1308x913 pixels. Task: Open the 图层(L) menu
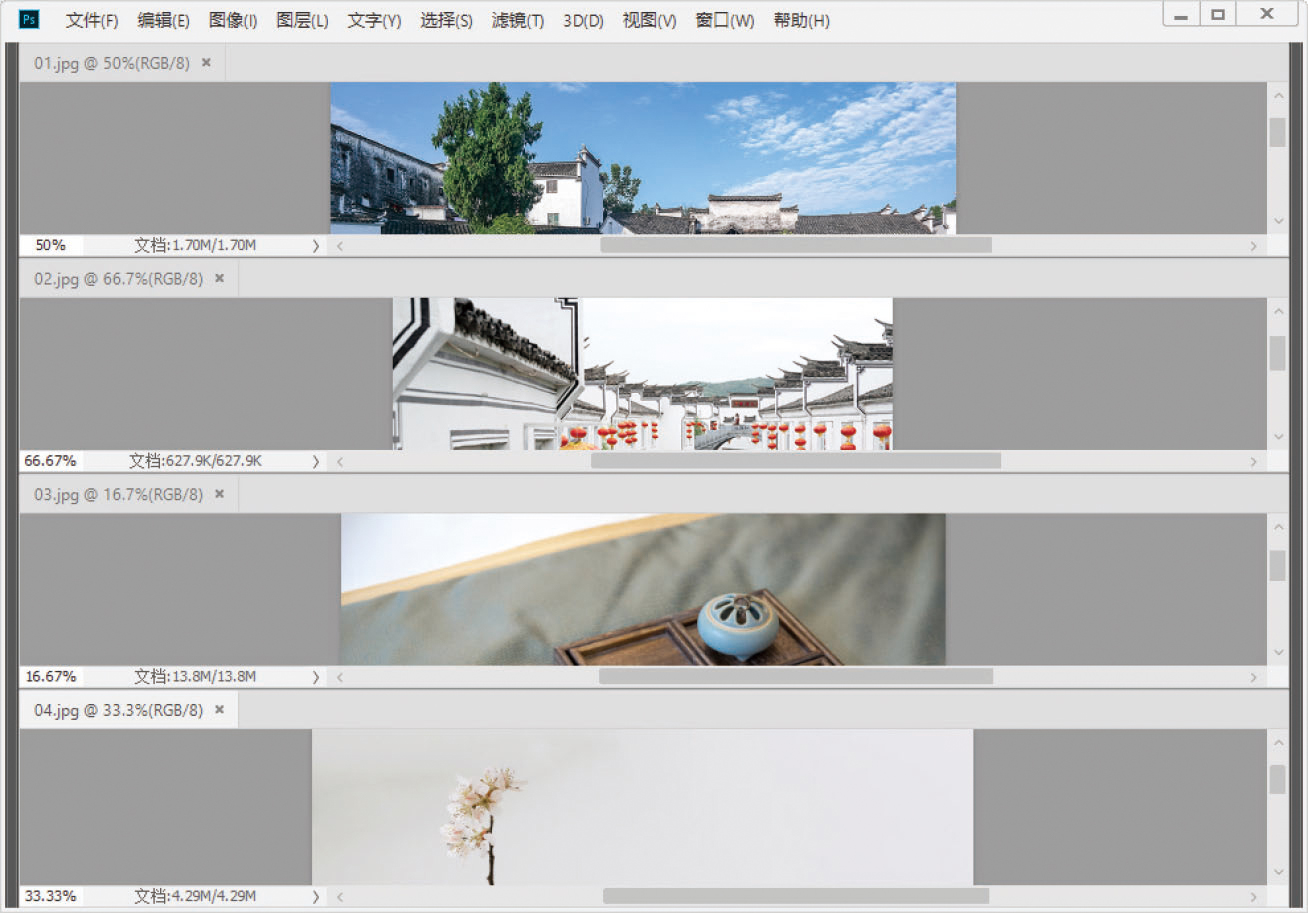(302, 20)
